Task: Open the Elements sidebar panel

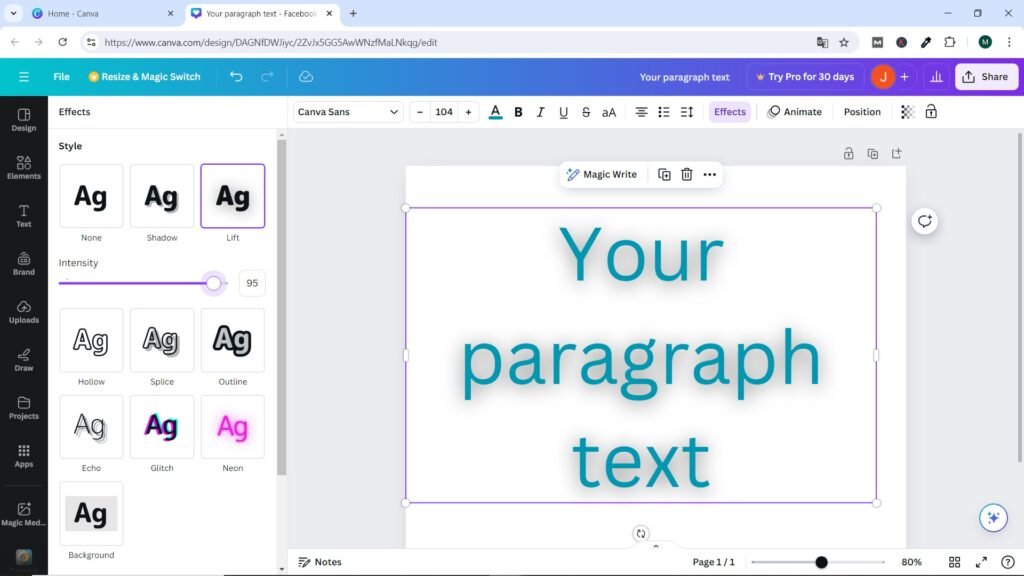Action: [23, 166]
